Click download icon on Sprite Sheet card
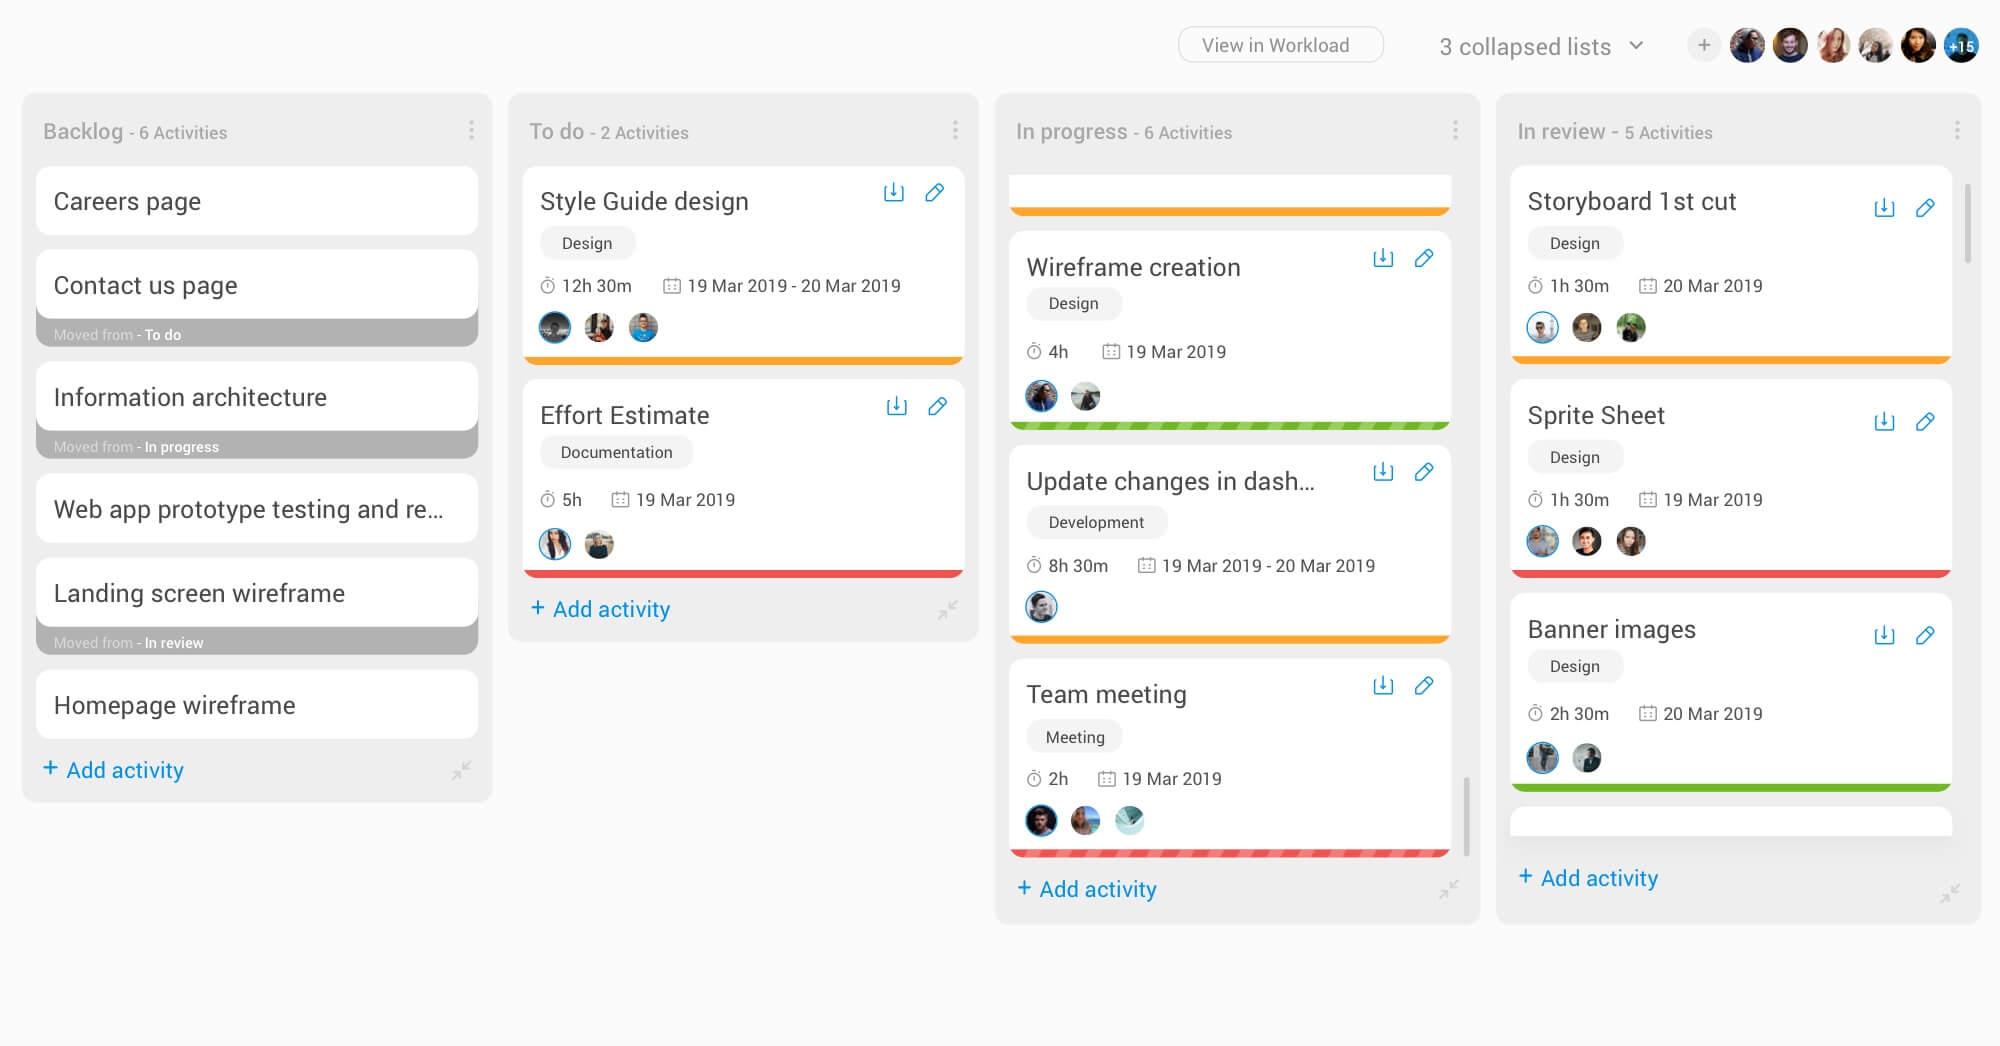This screenshot has width=2000, height=1046. pyautogui.click(x=1884, y=422)
